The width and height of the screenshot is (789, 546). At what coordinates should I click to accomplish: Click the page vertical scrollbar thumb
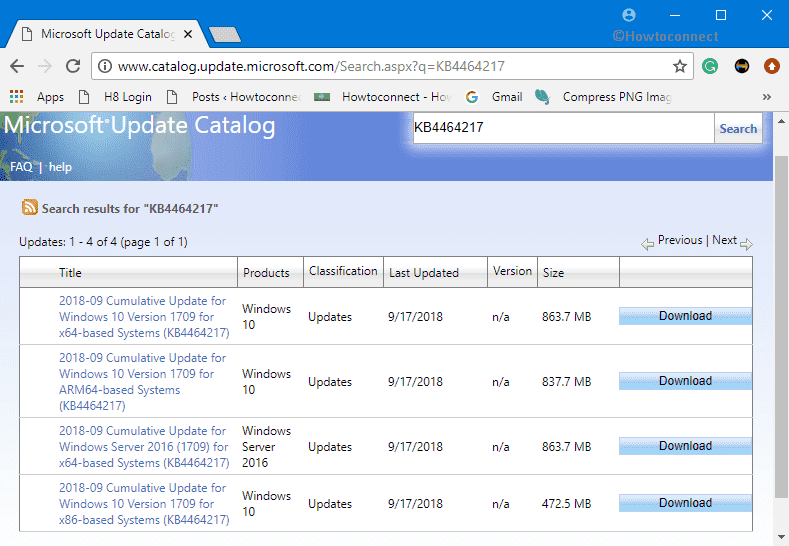click(781, 327)
